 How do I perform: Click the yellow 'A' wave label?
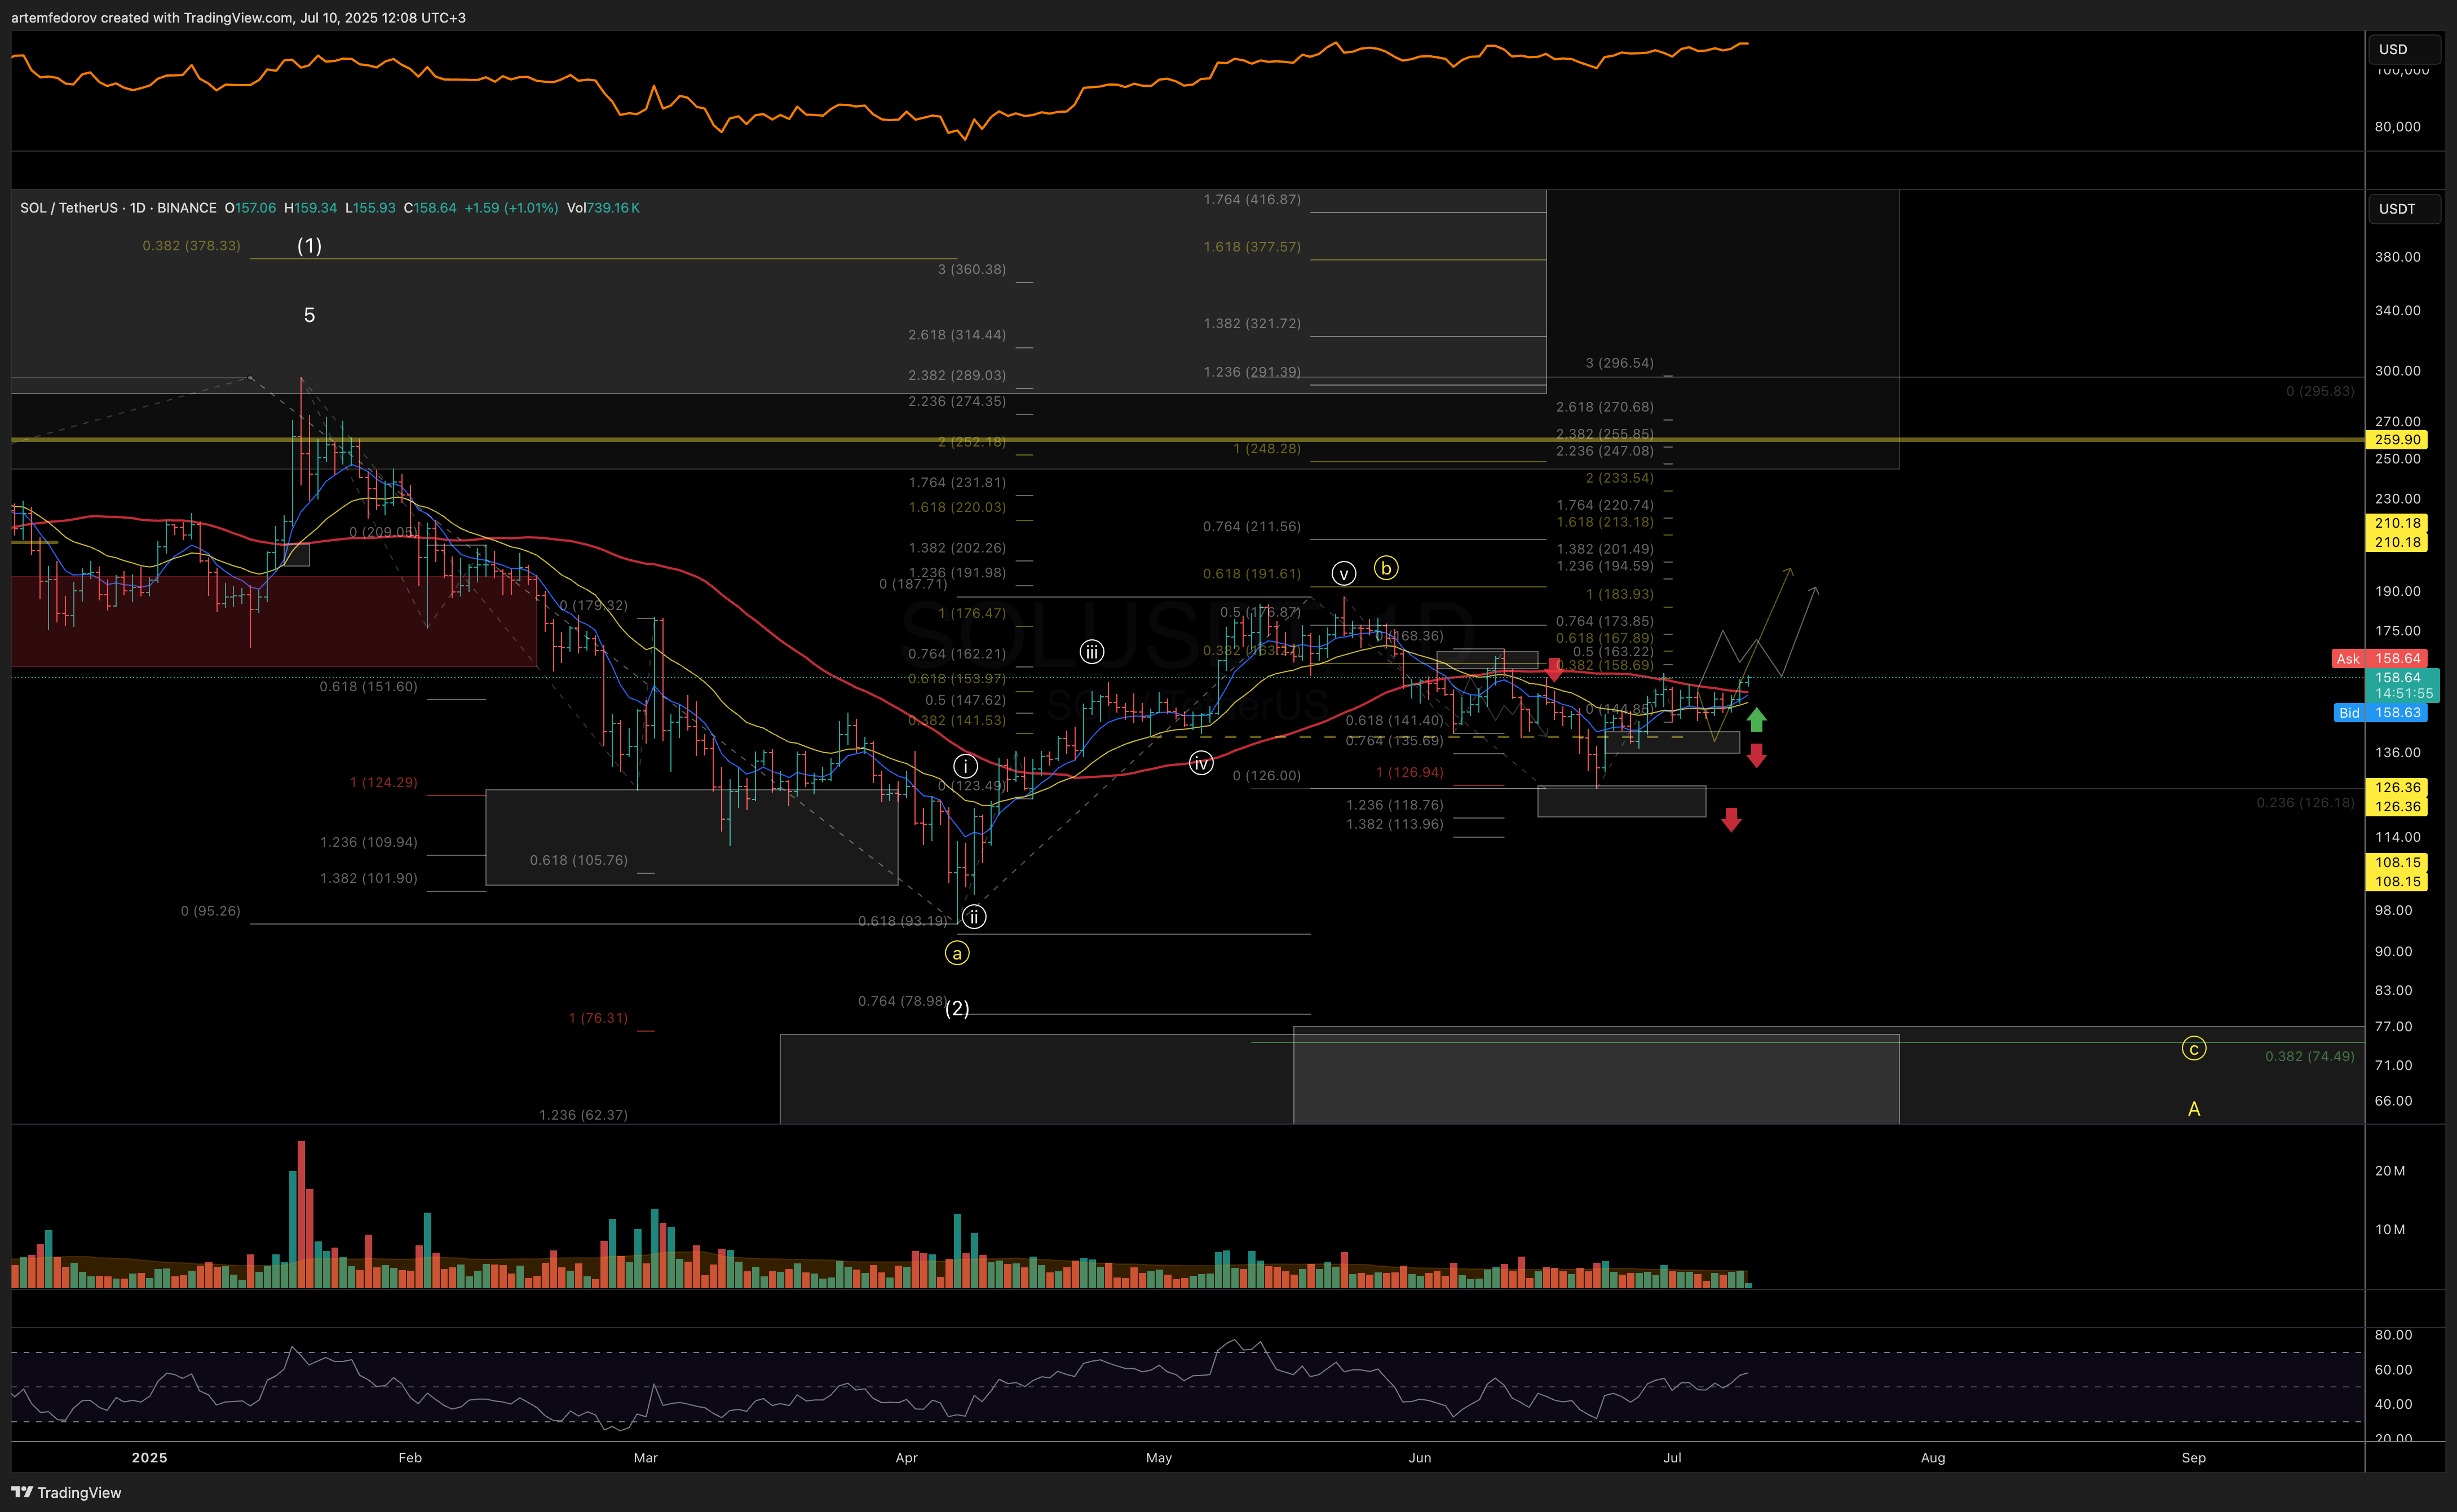tap(2194, 1108)
